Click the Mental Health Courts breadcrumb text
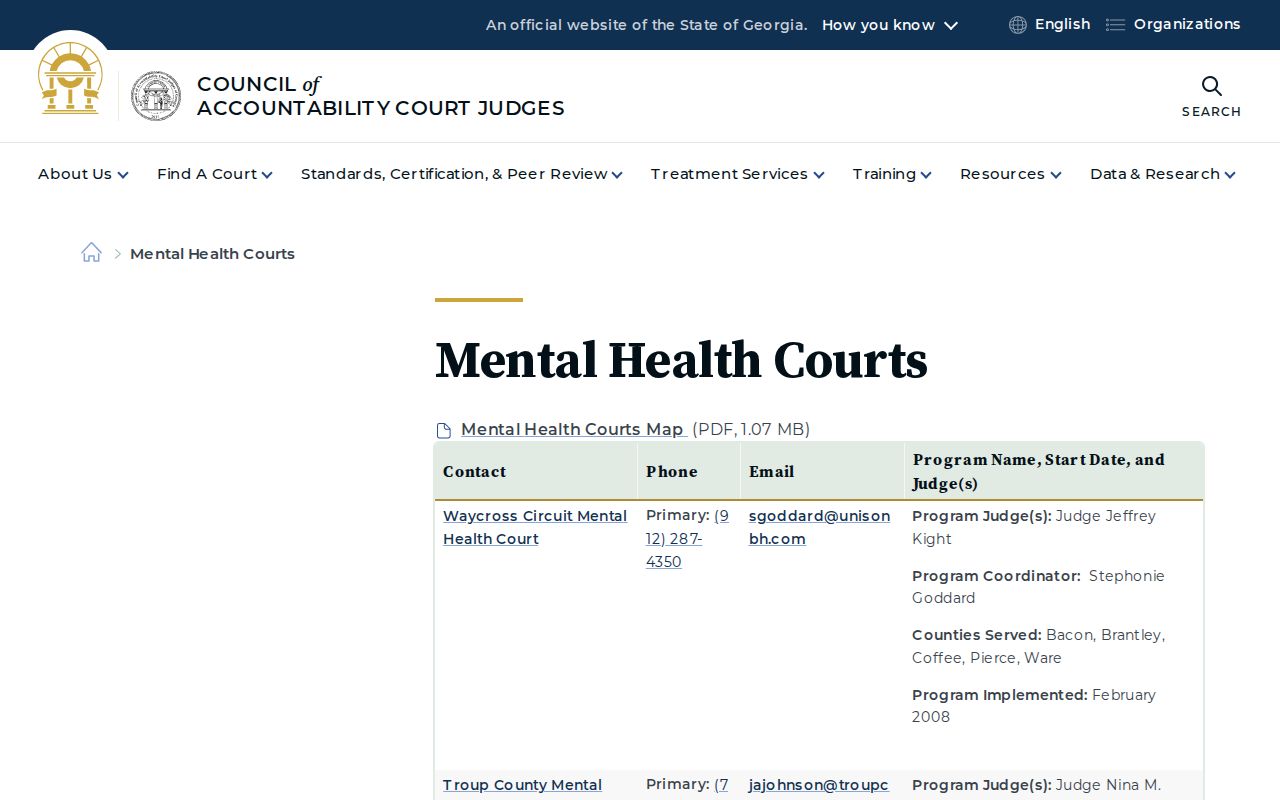Screen dimensions: 1280x800 [212, 254]
